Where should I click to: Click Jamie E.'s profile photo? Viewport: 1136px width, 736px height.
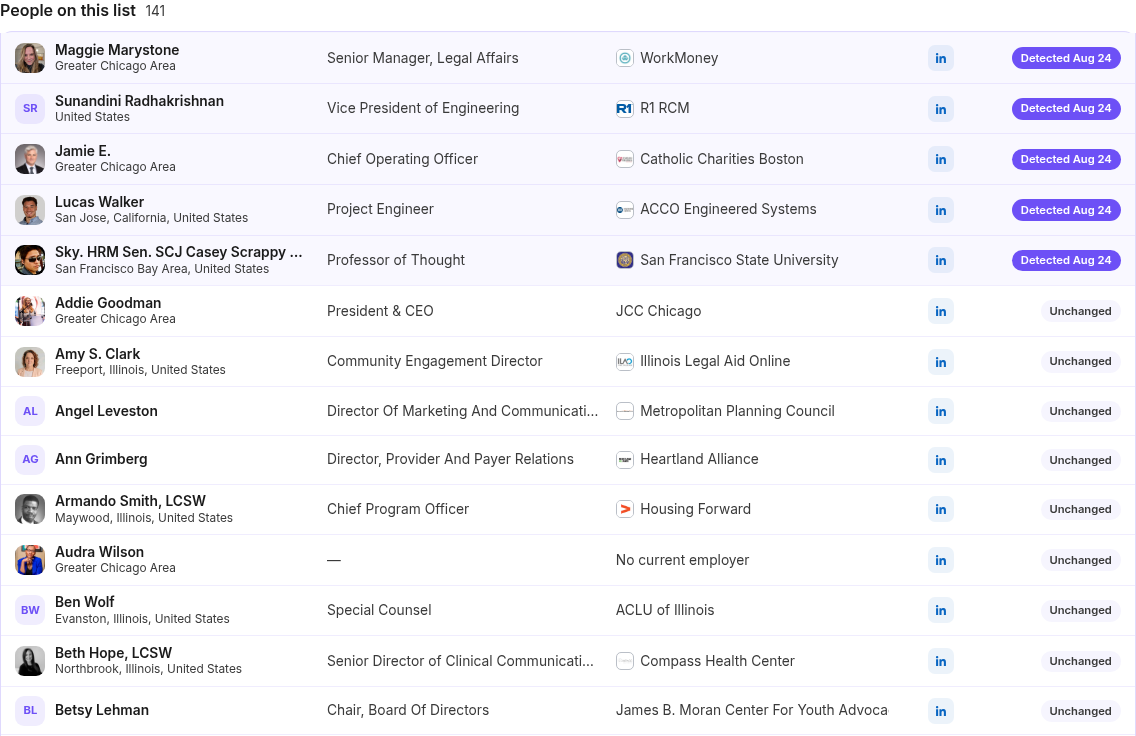(x=30, y=159)
